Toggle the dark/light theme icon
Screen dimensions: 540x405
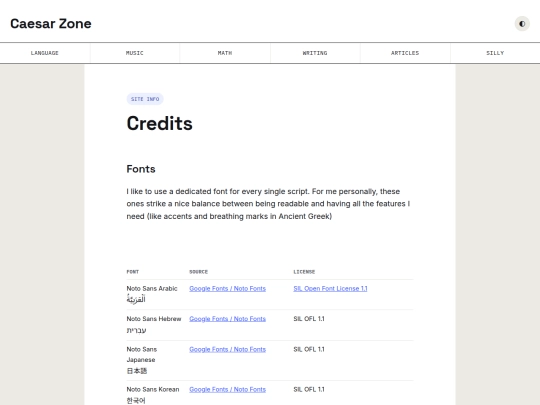[x=522, y=24]
